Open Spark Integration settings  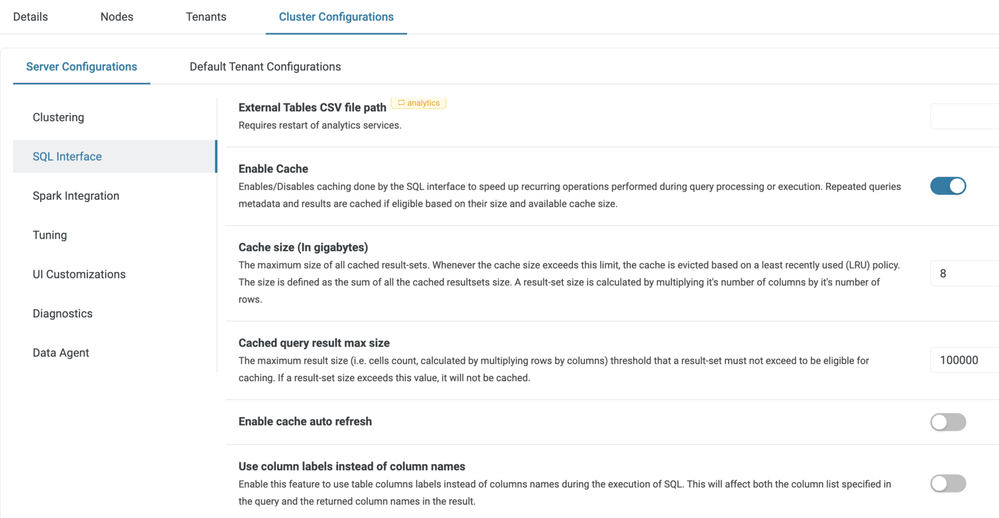coord(76,196)
